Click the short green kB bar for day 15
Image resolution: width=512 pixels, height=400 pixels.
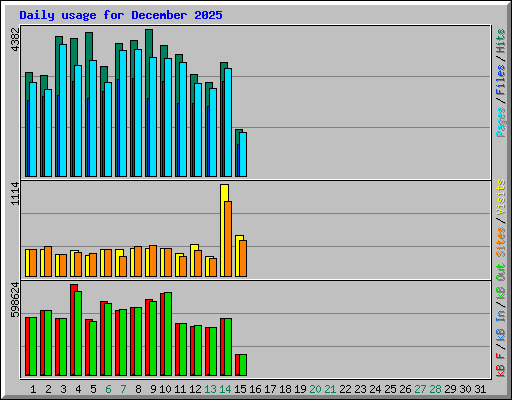tap(243, 365)
